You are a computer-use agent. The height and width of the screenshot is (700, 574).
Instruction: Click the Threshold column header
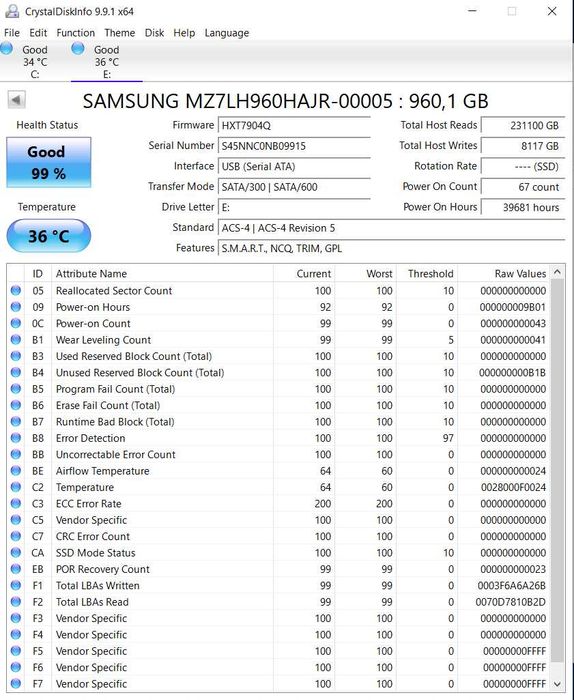pos(427,273)
